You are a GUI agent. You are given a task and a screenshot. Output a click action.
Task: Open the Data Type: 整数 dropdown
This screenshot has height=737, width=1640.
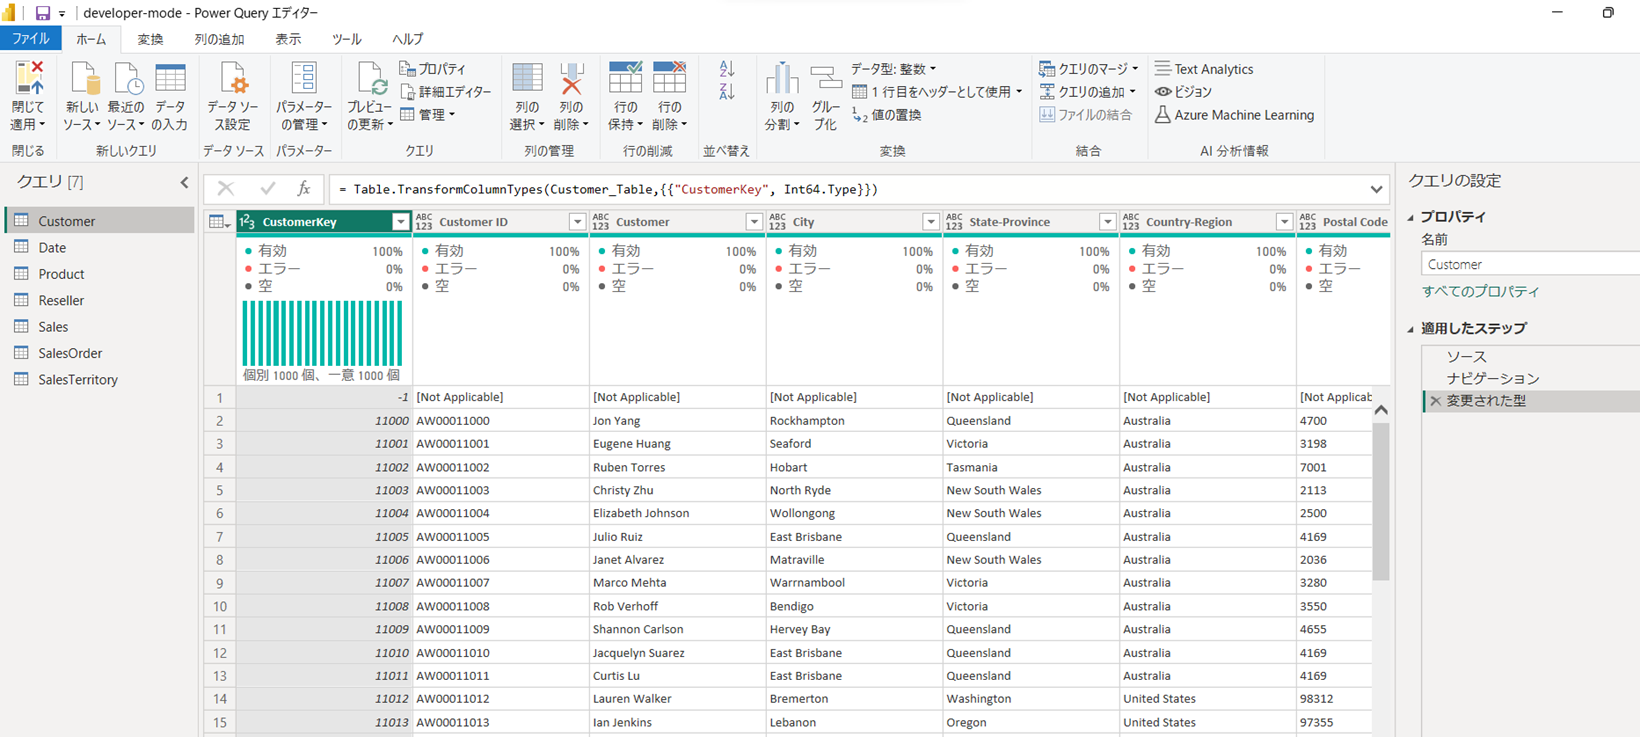pos(893,69)
